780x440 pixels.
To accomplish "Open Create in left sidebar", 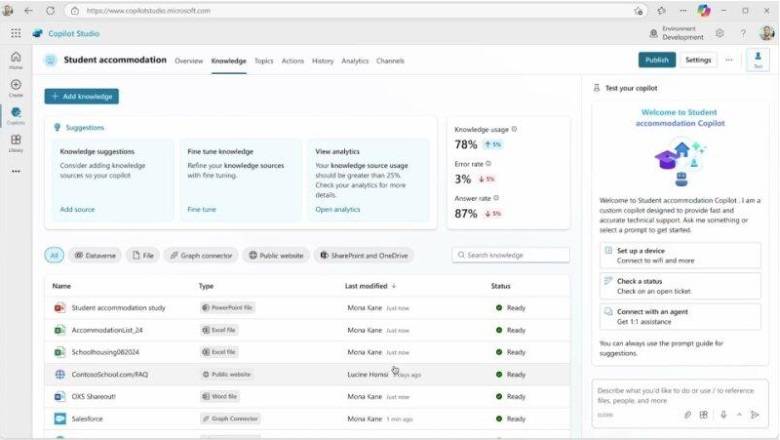I will [x=16, y=88].
